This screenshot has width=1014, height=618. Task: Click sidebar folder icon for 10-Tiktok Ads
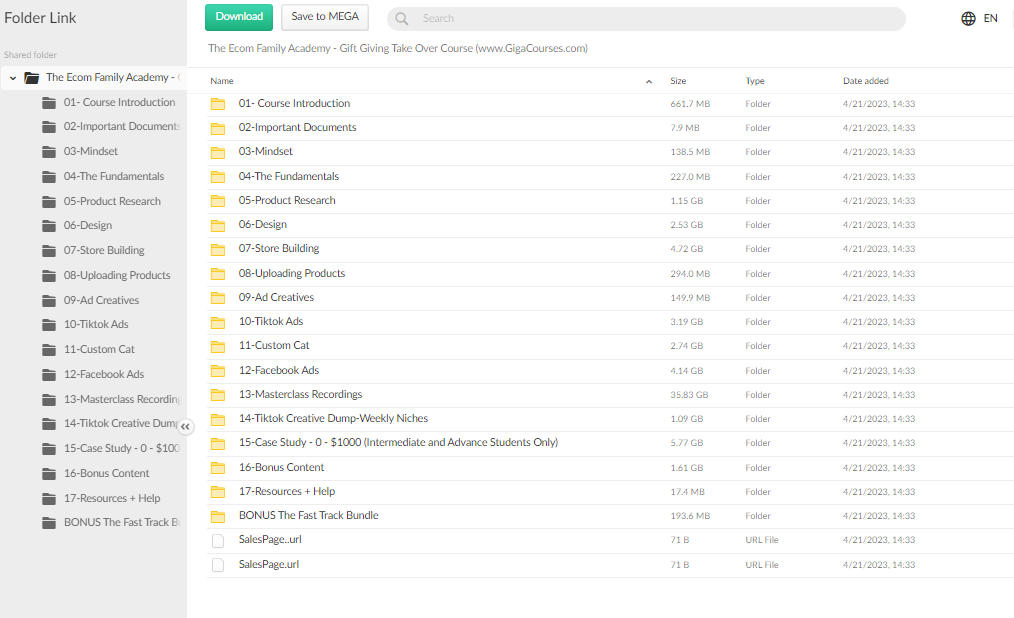pyautogui.click(x=49, y=325)
